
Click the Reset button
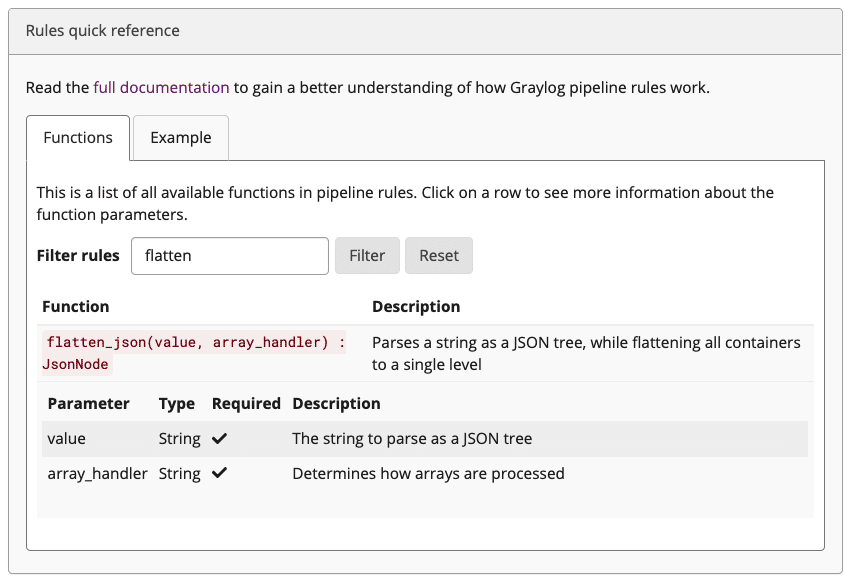click(438, 255)
